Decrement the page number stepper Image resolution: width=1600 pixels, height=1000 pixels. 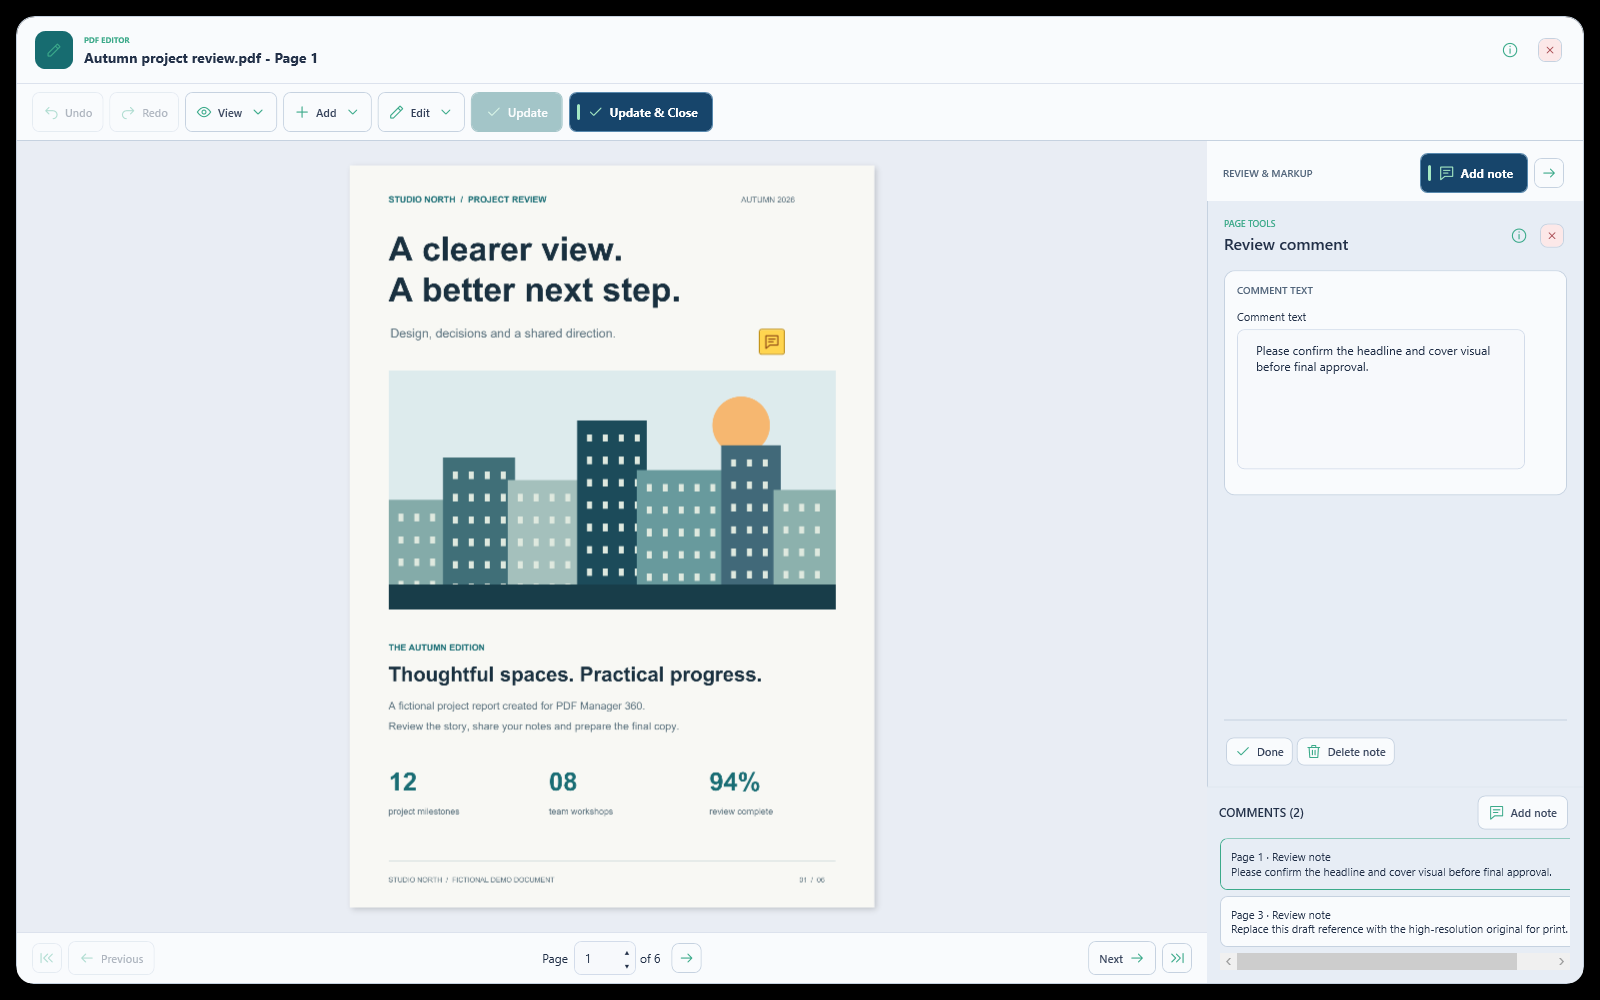point(627,966)
